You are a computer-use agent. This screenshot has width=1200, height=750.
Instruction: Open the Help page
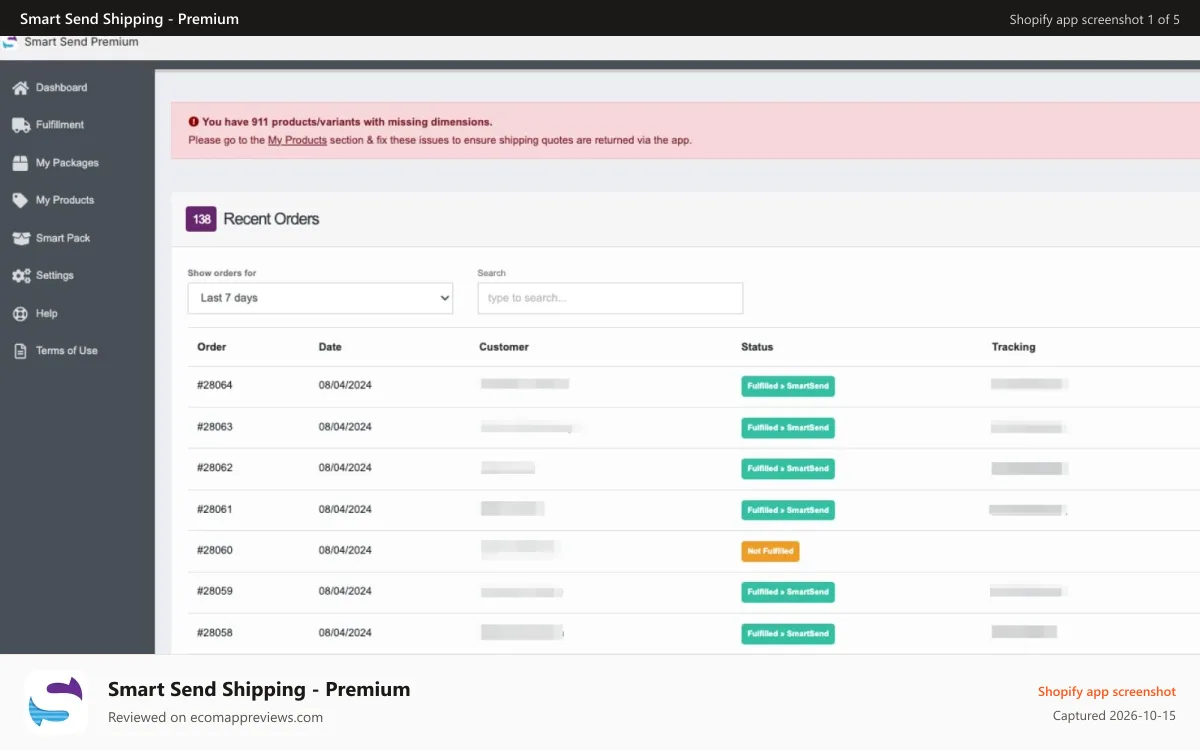[x=47, y=313]
